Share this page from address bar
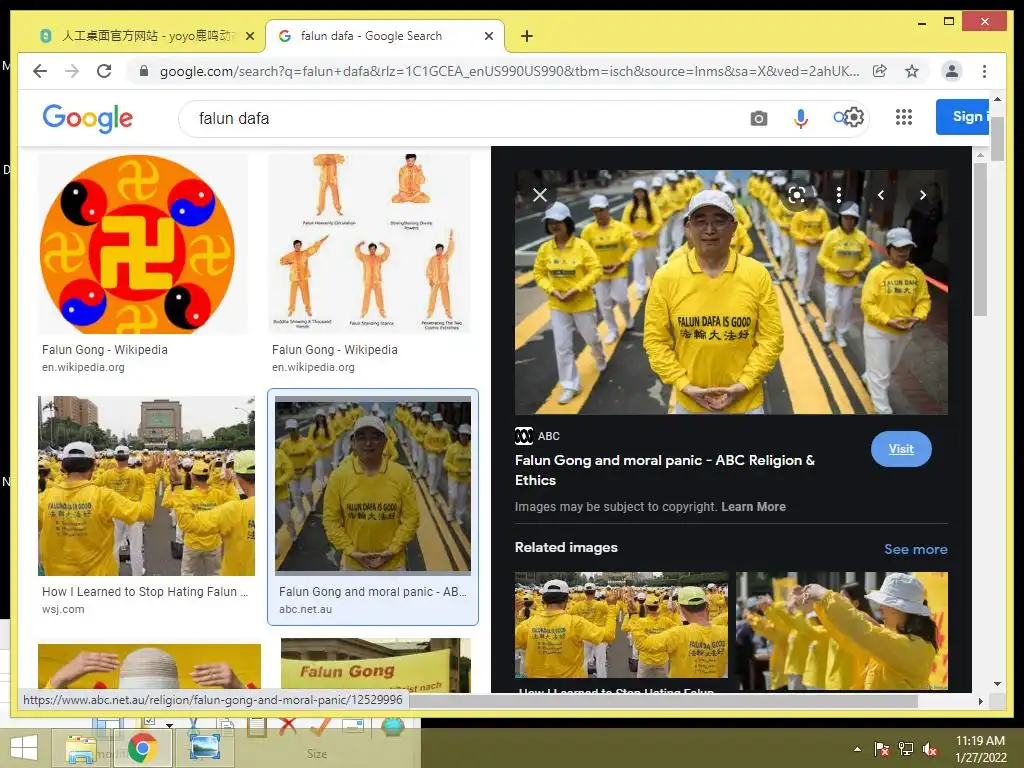This screenshot has width=1024, height=768. (x=880, y=71)
